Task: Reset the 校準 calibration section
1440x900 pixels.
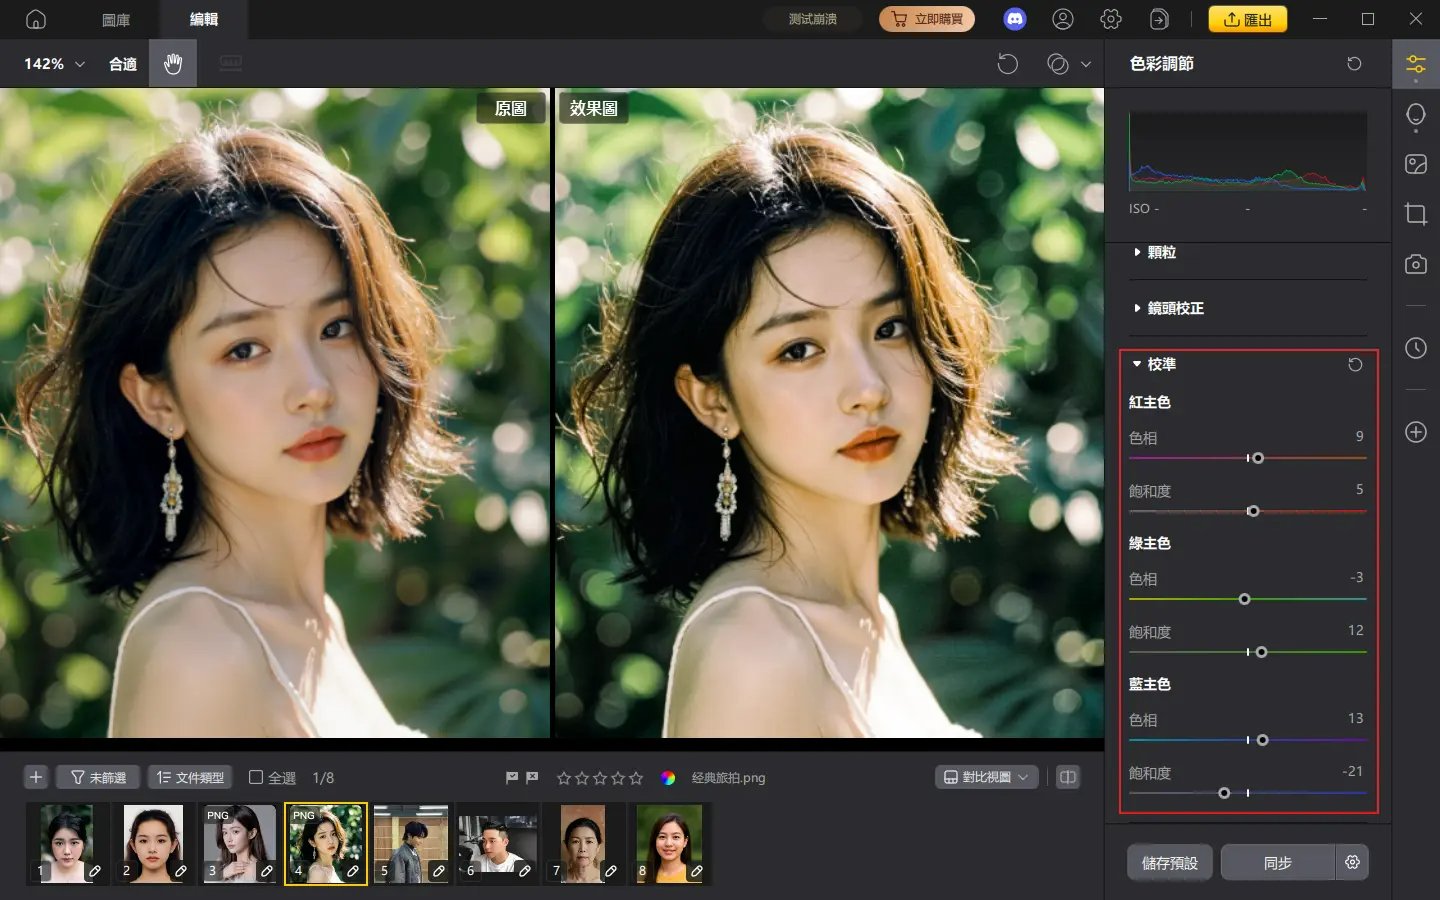Action: point(1354,365)
